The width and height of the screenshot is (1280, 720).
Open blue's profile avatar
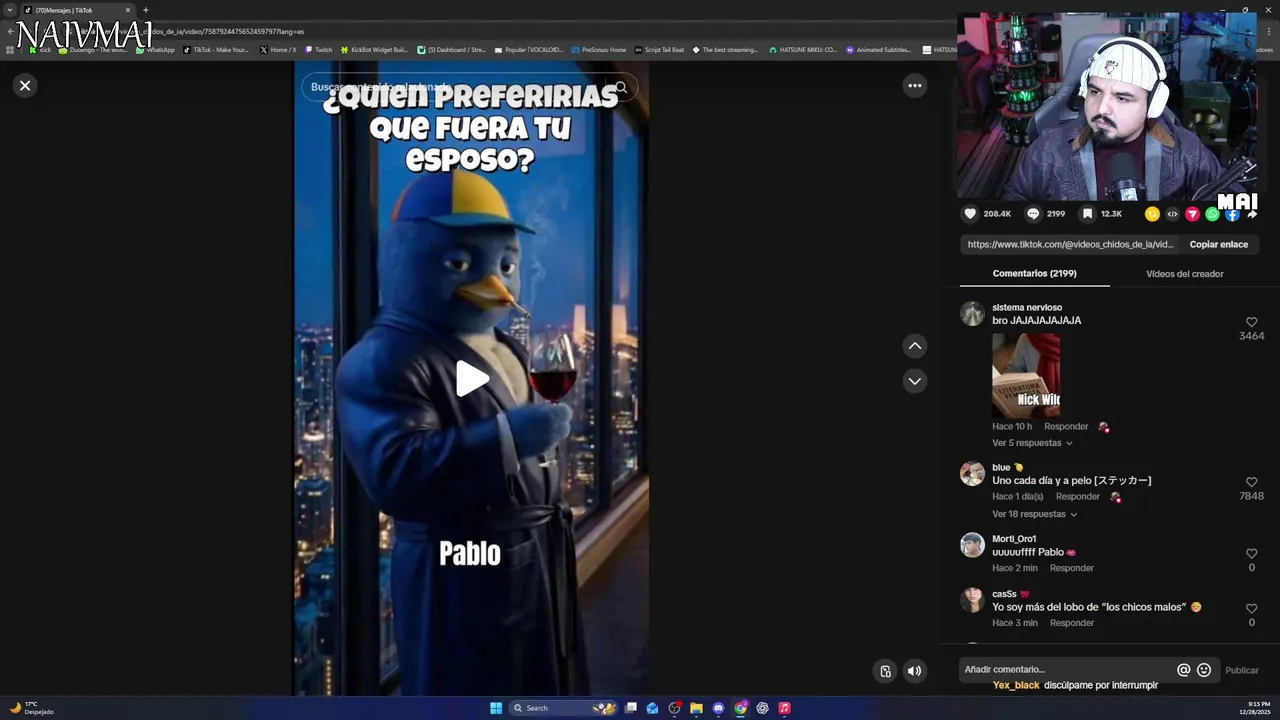coord(972,474)
